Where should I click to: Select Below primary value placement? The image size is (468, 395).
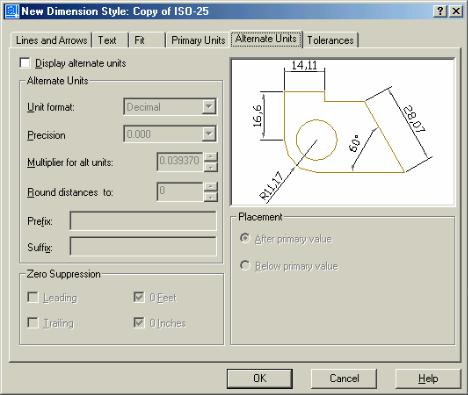[x=245, y=266]
